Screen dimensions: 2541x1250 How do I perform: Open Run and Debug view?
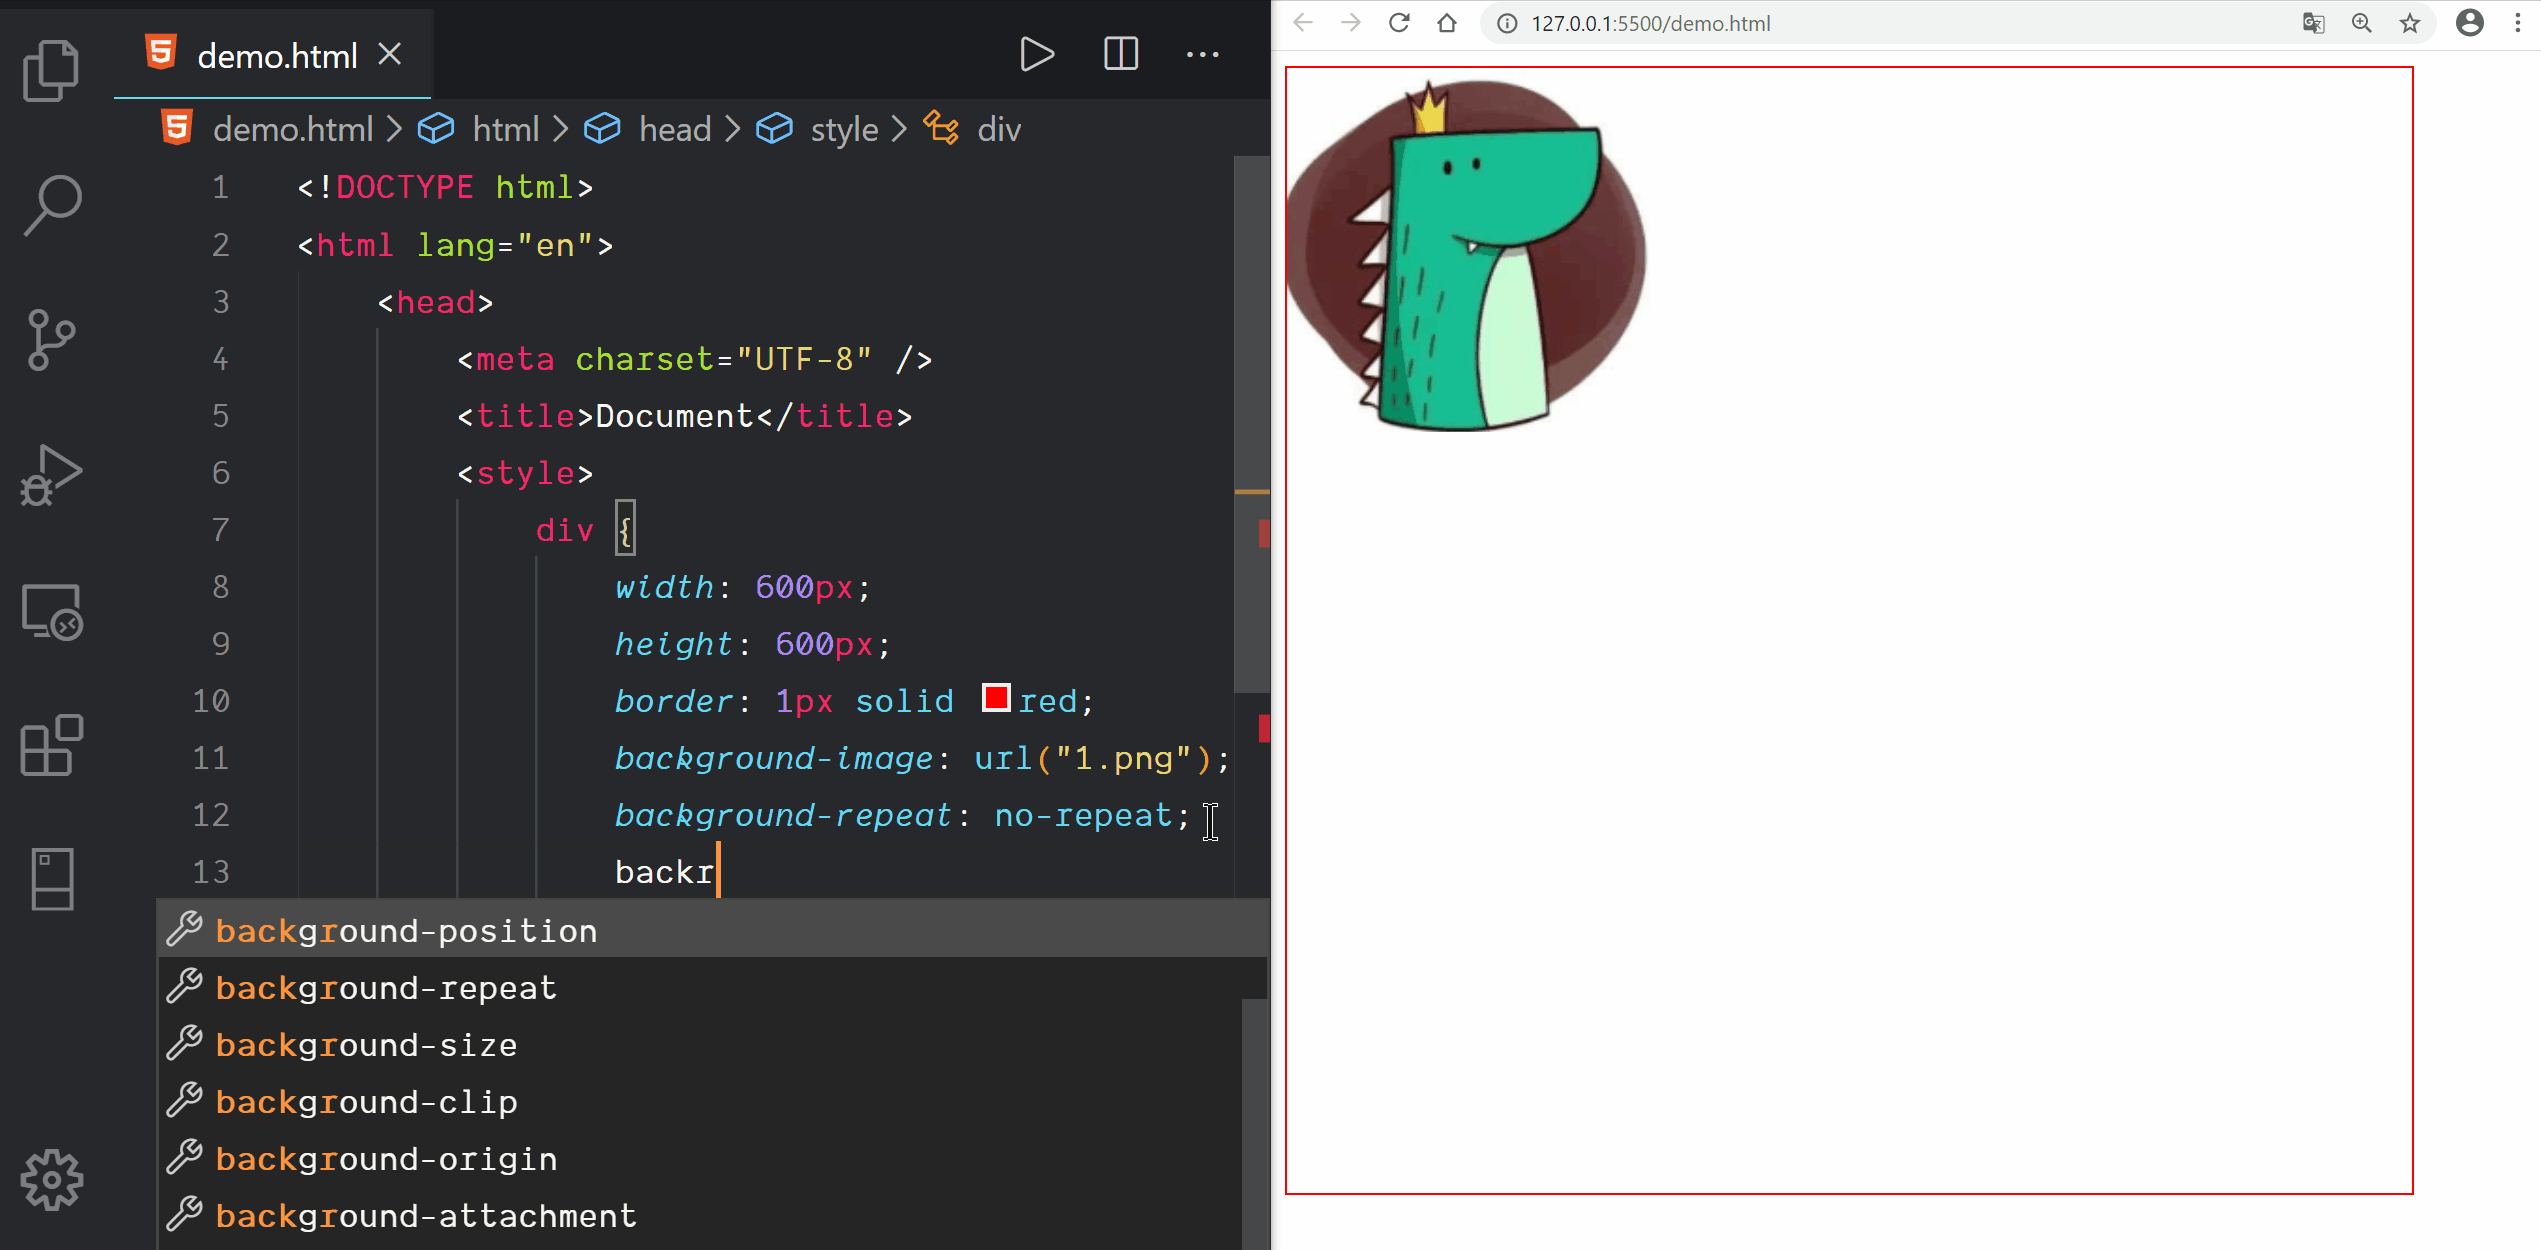51,475
